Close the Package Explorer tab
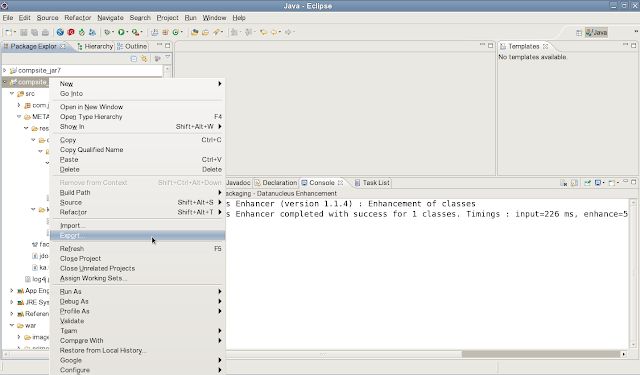The image size is (640, 375). pyautogui.click(x=62, y=47)
